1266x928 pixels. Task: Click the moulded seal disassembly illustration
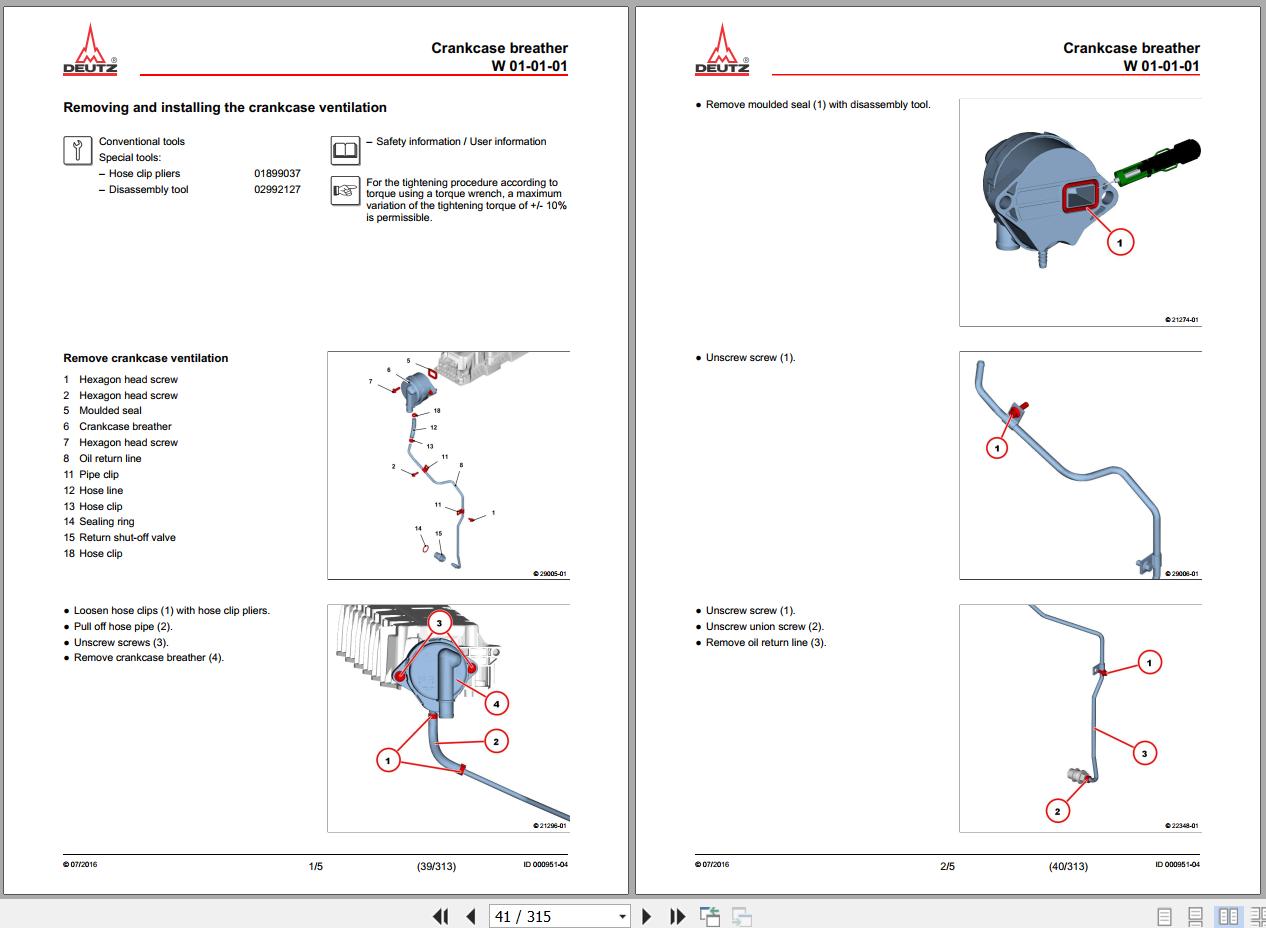tap(1080, 212)
